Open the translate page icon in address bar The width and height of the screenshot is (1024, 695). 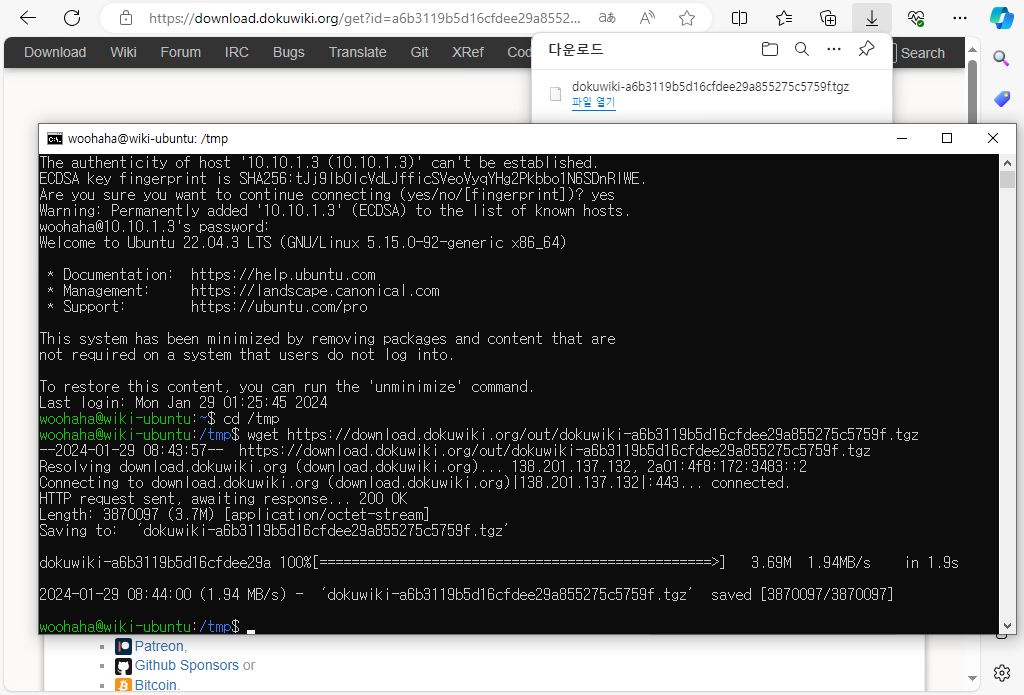point(607,18)
